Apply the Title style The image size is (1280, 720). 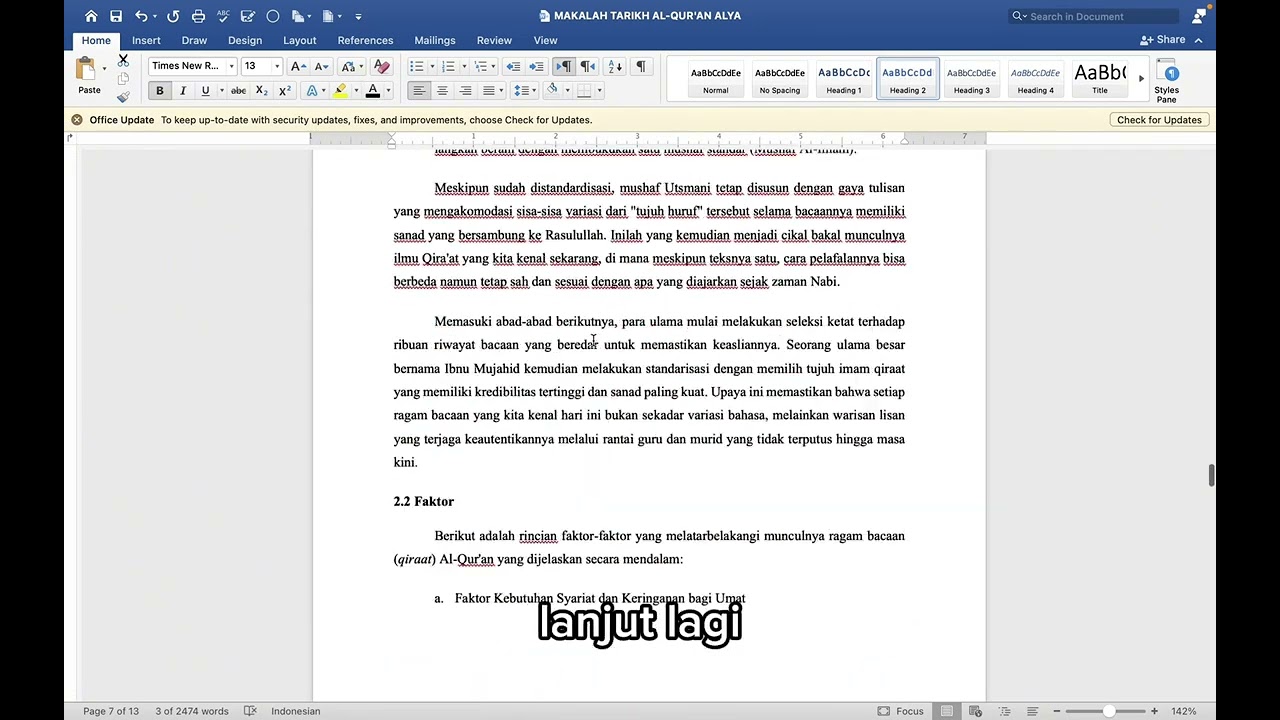1099,79
